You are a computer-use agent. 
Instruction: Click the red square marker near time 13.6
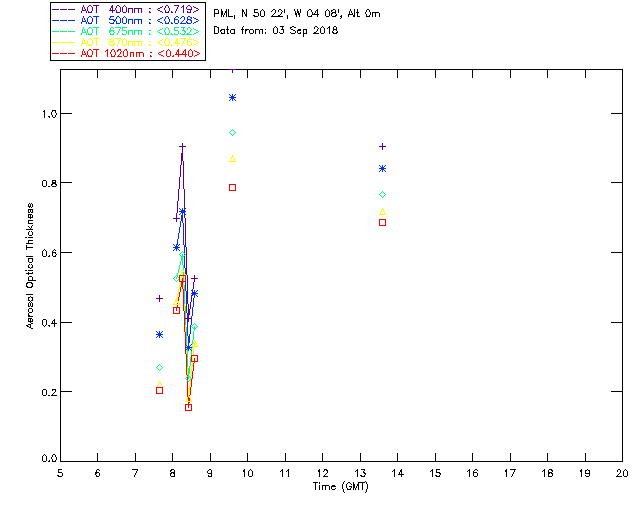pyautogui.click(x=382, y=223)
